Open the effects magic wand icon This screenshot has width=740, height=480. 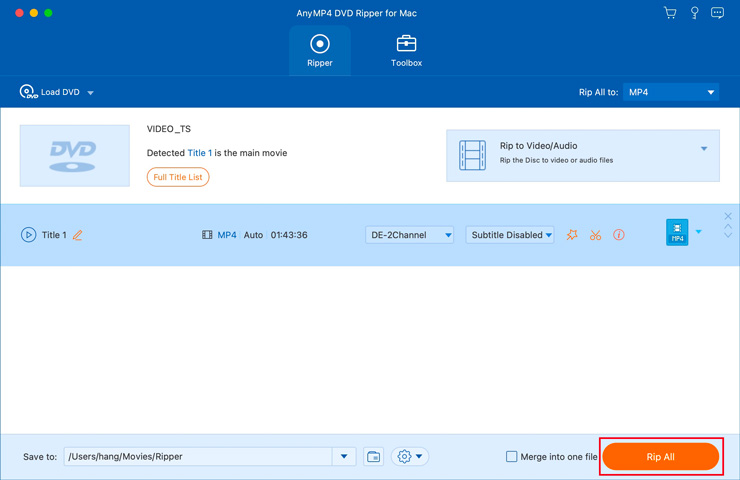(x=572, y=235)
